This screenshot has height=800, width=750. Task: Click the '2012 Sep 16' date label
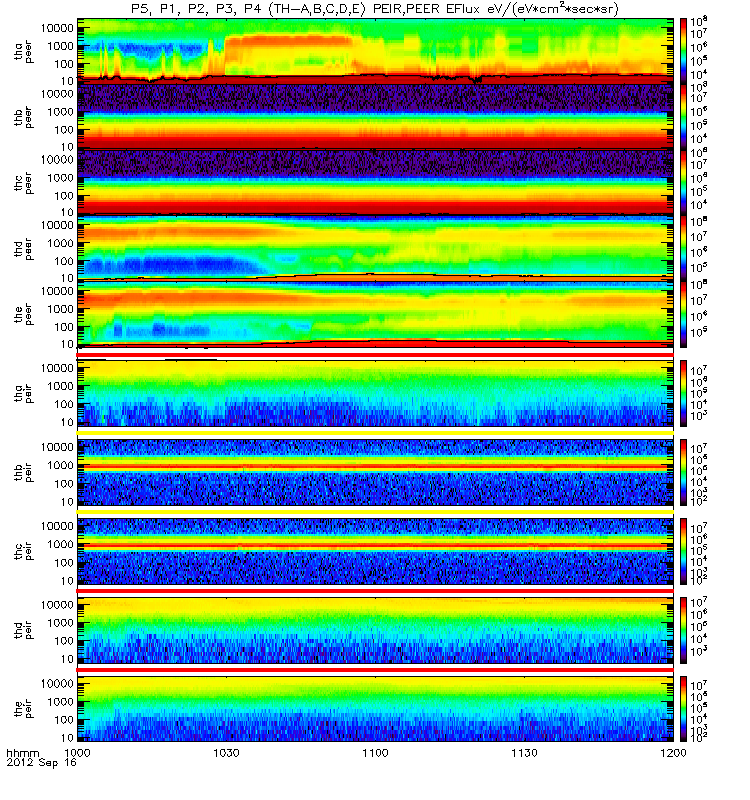tap(41, 763)
